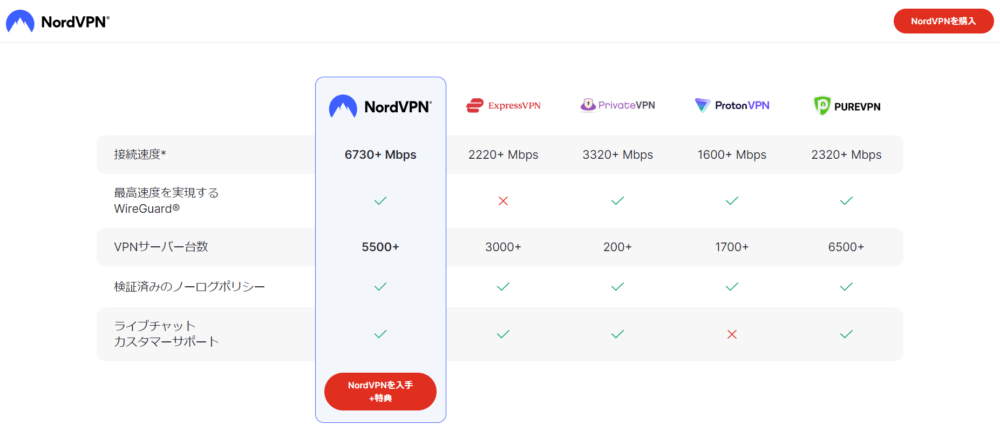Select the VPNサーバー台数 row label
This screenshot has height=431, width=1000.
[x=160, y=247]
